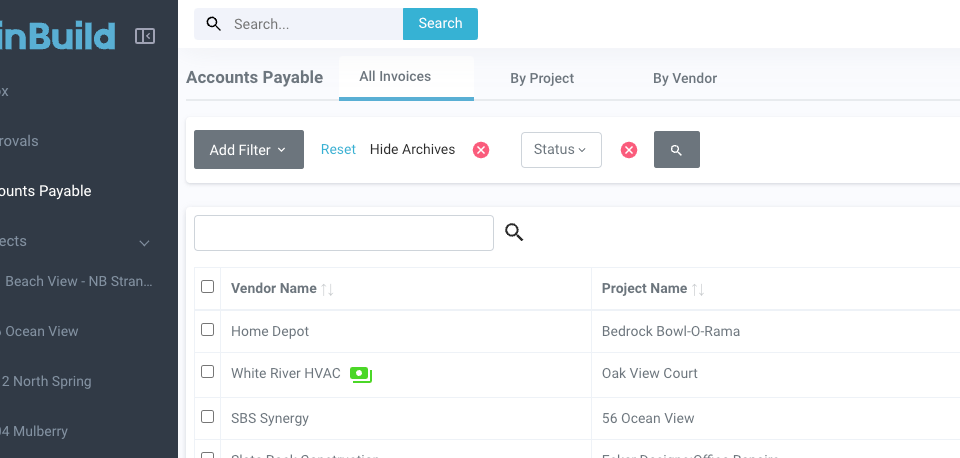
Task: Remove the Status filter
Action: click(629, 150)
